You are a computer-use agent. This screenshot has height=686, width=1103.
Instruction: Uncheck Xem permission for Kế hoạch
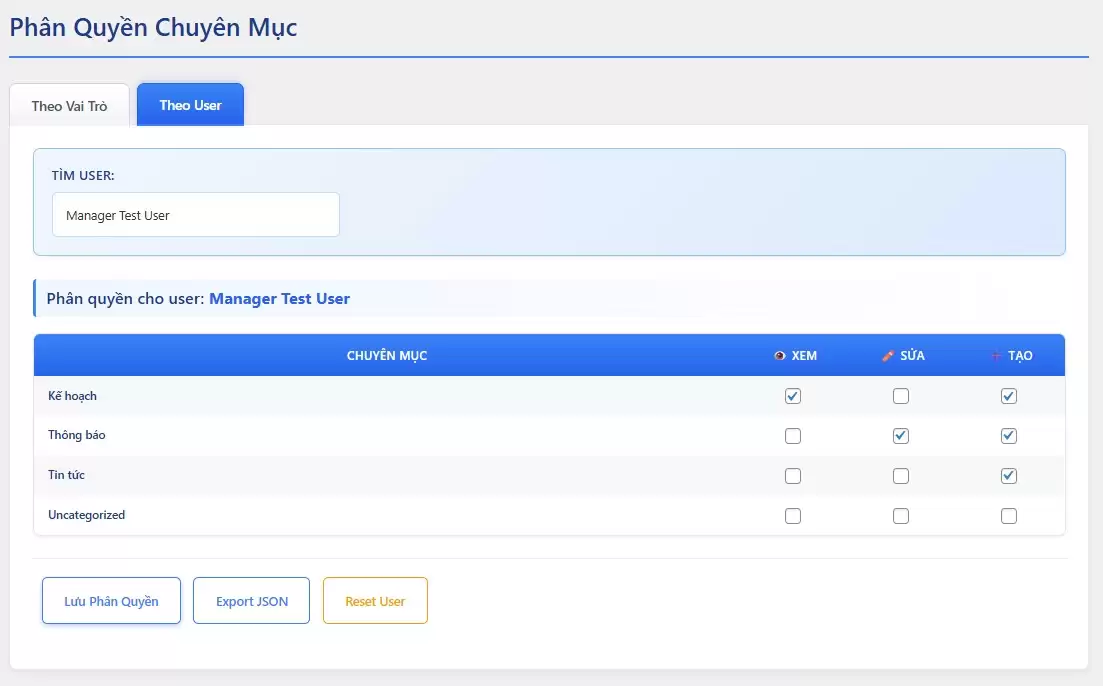coord(793,396)
